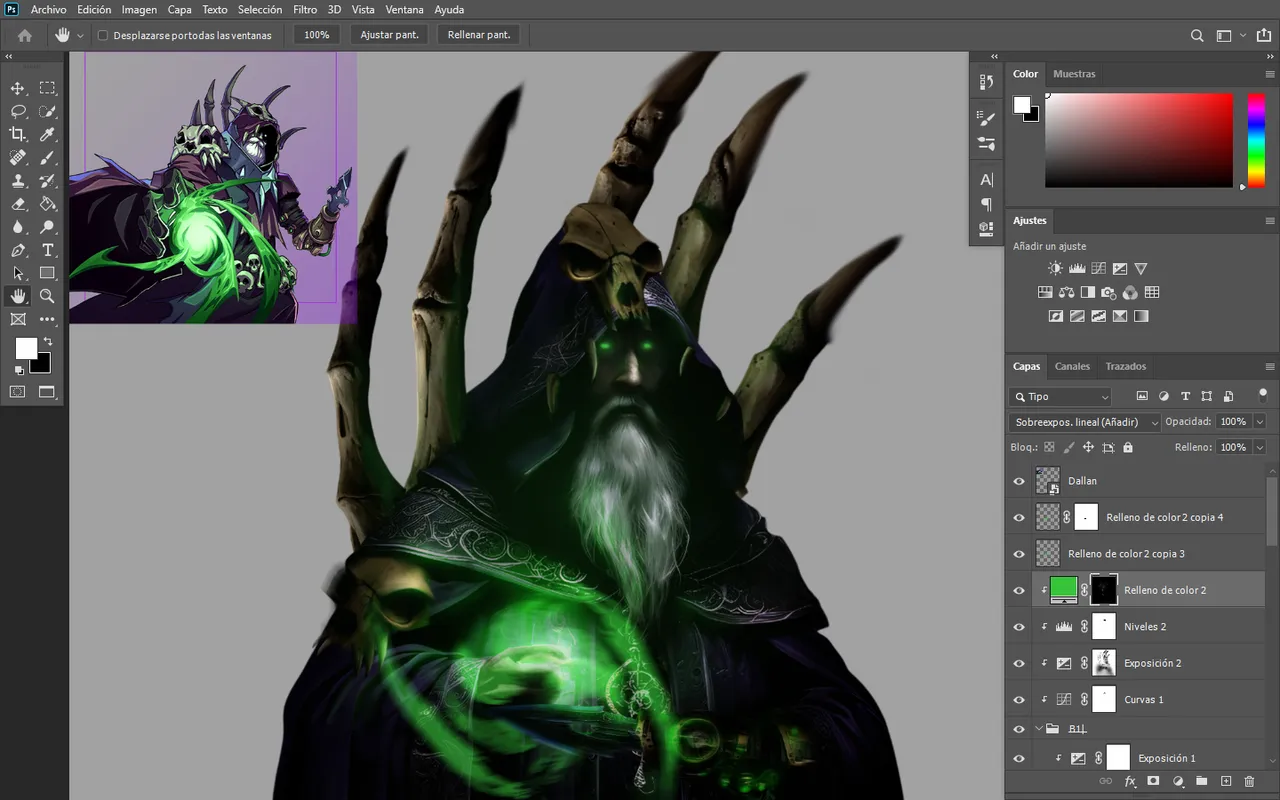Switch to the Canales tab
The image size is (1280, 800).
tap(1072, 366)
